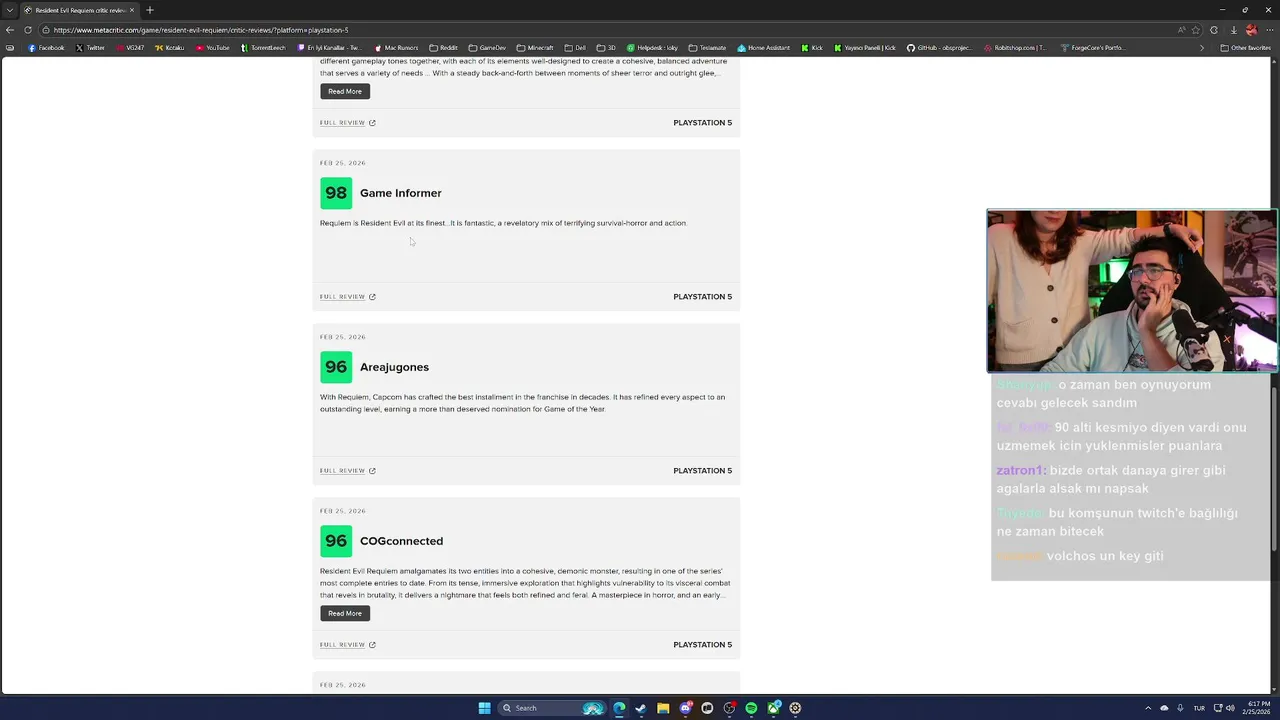Open the ForgeCore's Portfolio bookmark
This screenshot has width=1280, height=720.
[1092, 48]
